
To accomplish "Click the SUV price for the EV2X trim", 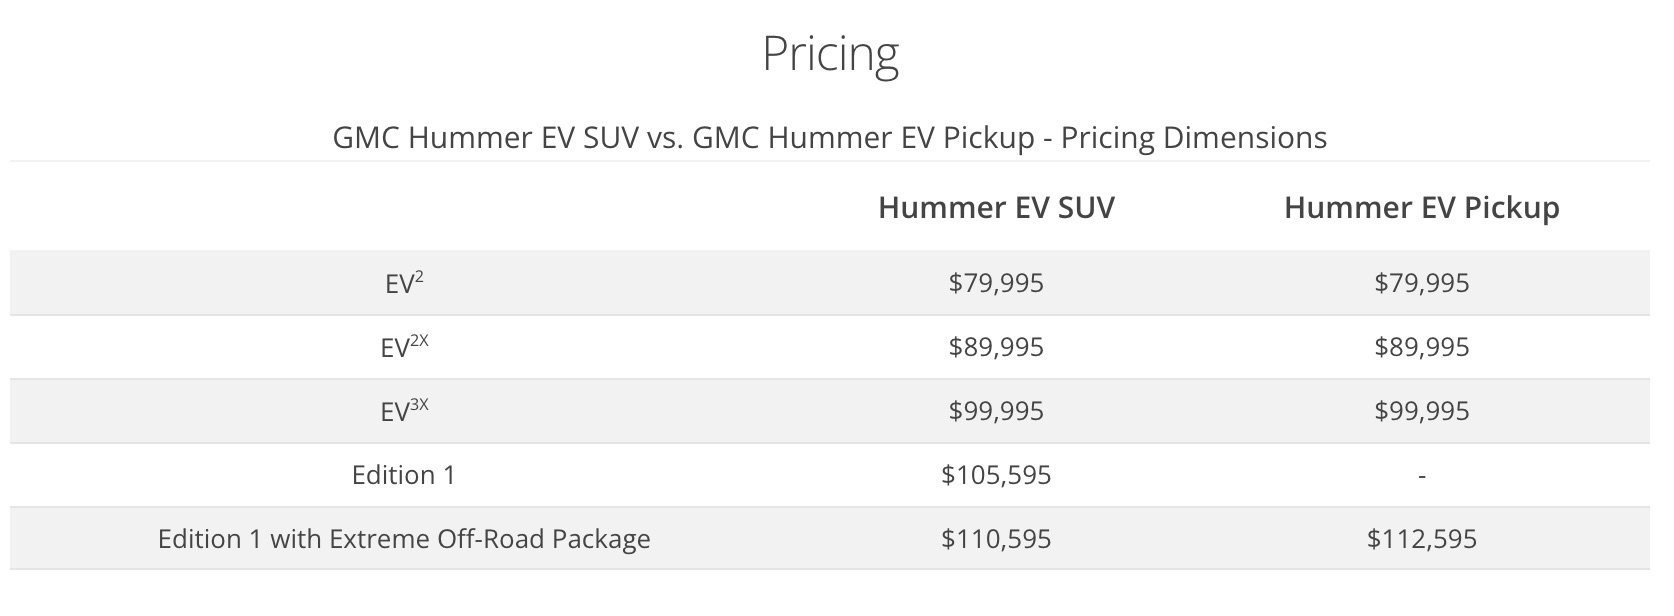I will (996, 347).
